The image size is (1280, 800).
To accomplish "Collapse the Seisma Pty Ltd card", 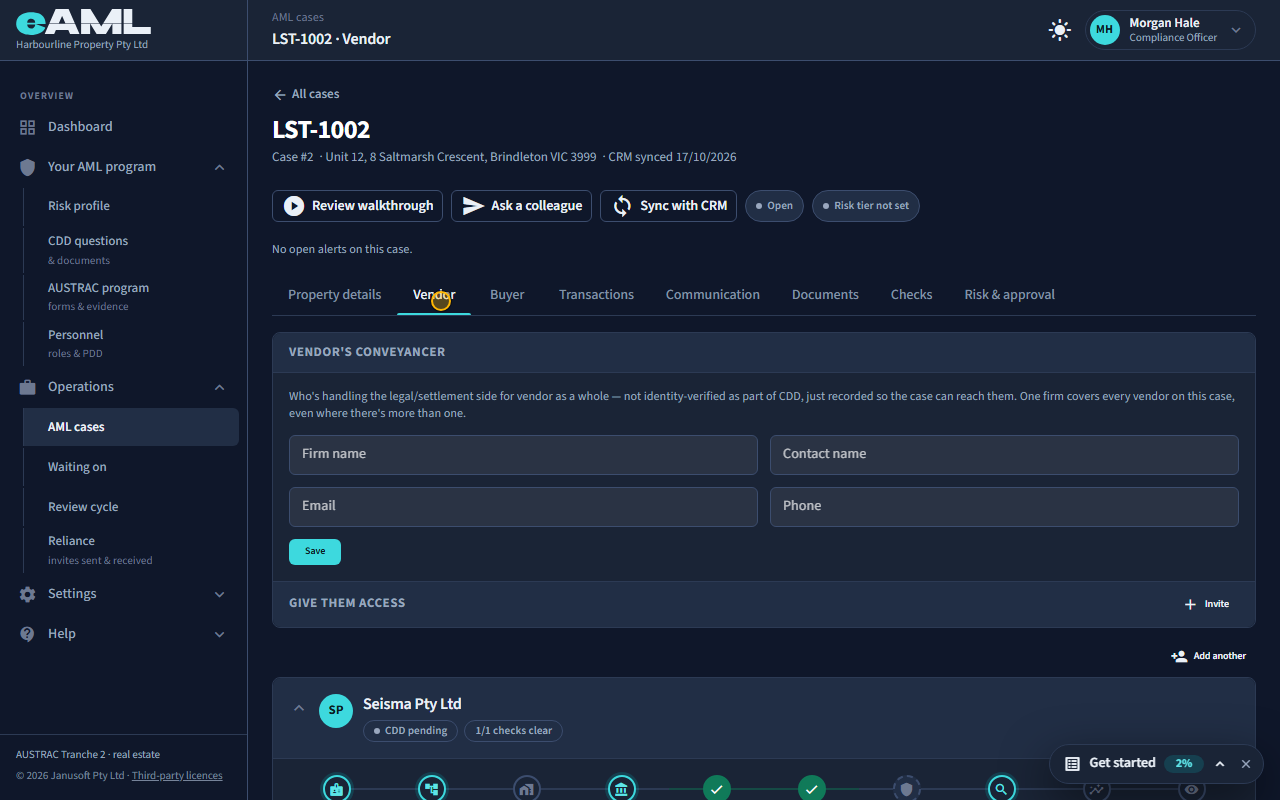I will click(298, 708).
